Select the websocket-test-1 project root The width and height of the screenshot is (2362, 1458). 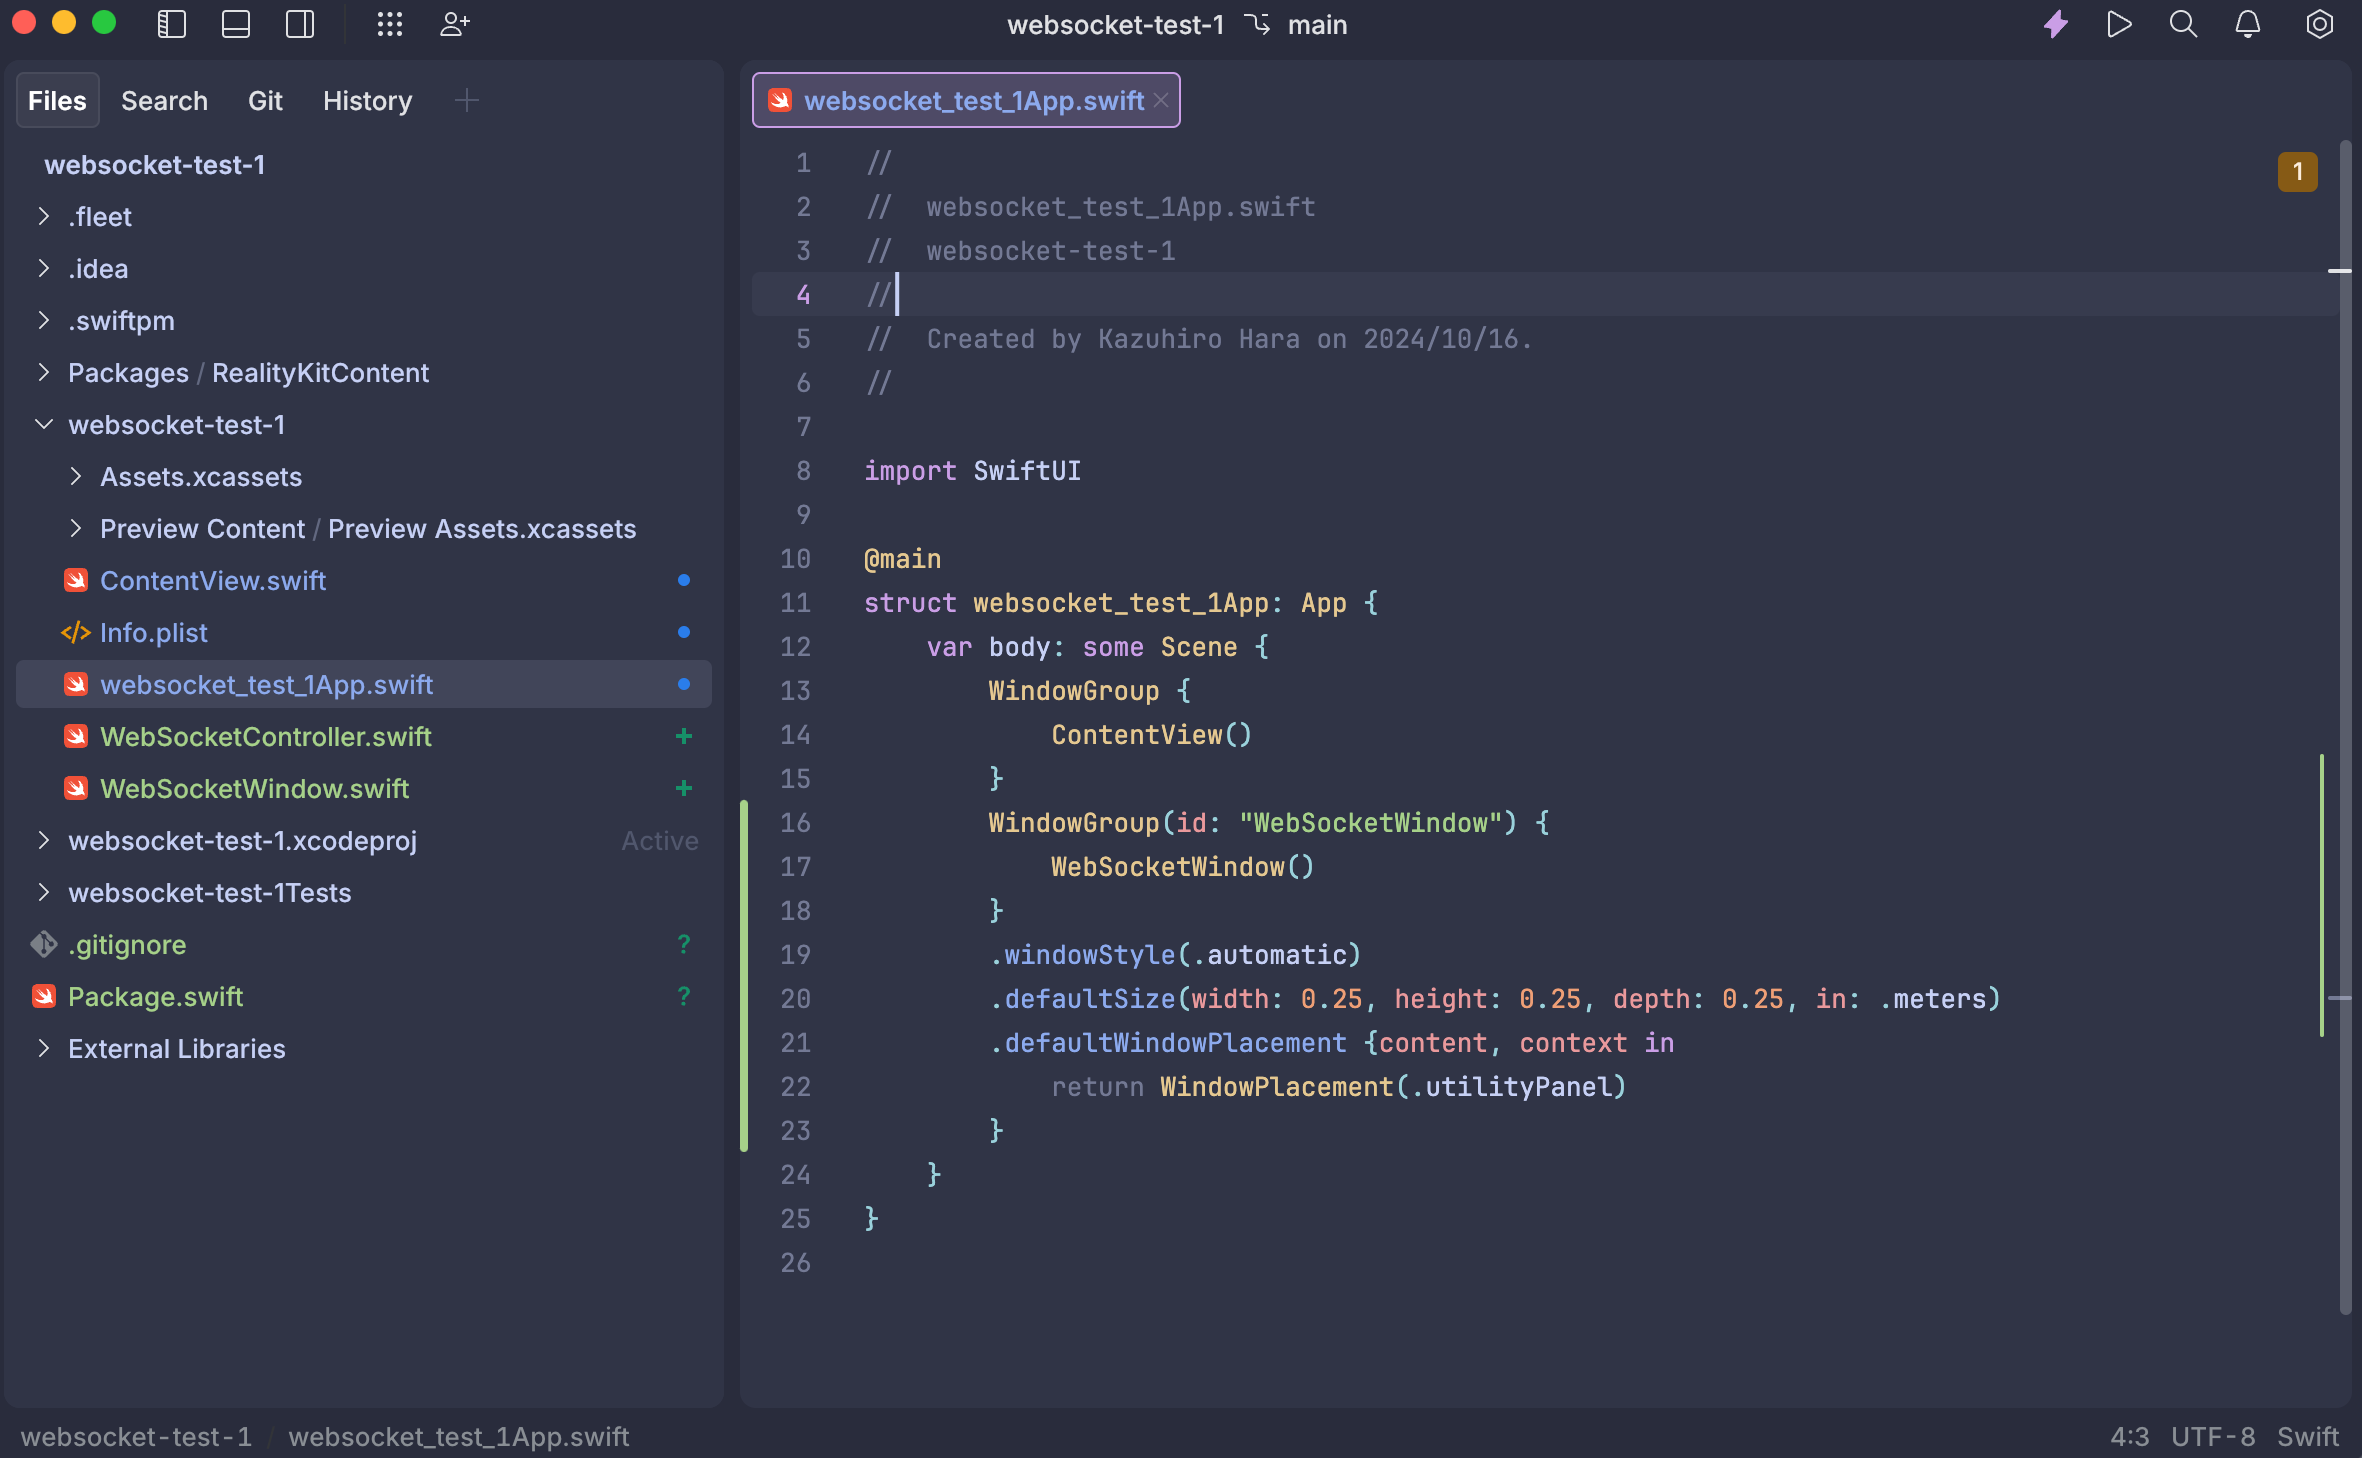pyautogui.click(x=155, y=164)
